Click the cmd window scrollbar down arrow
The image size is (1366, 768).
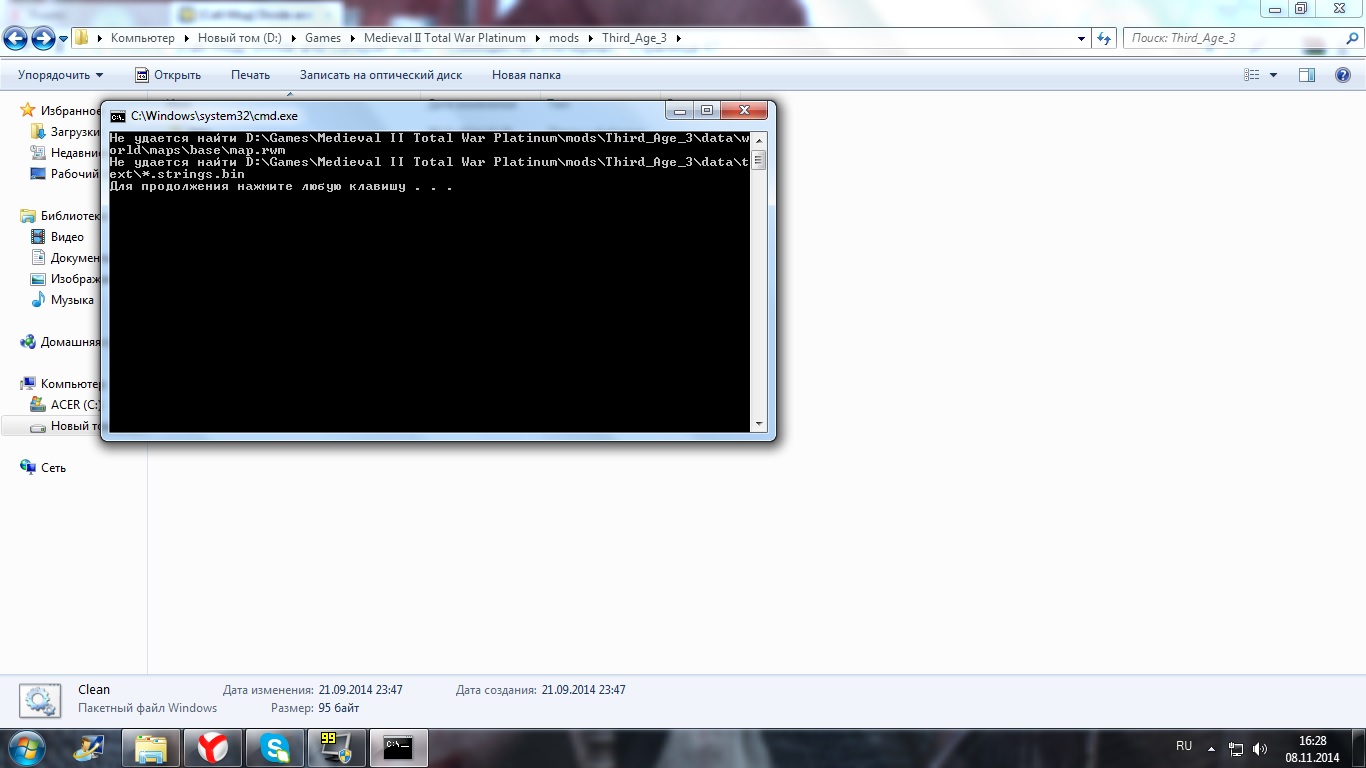tap(759, 424)
